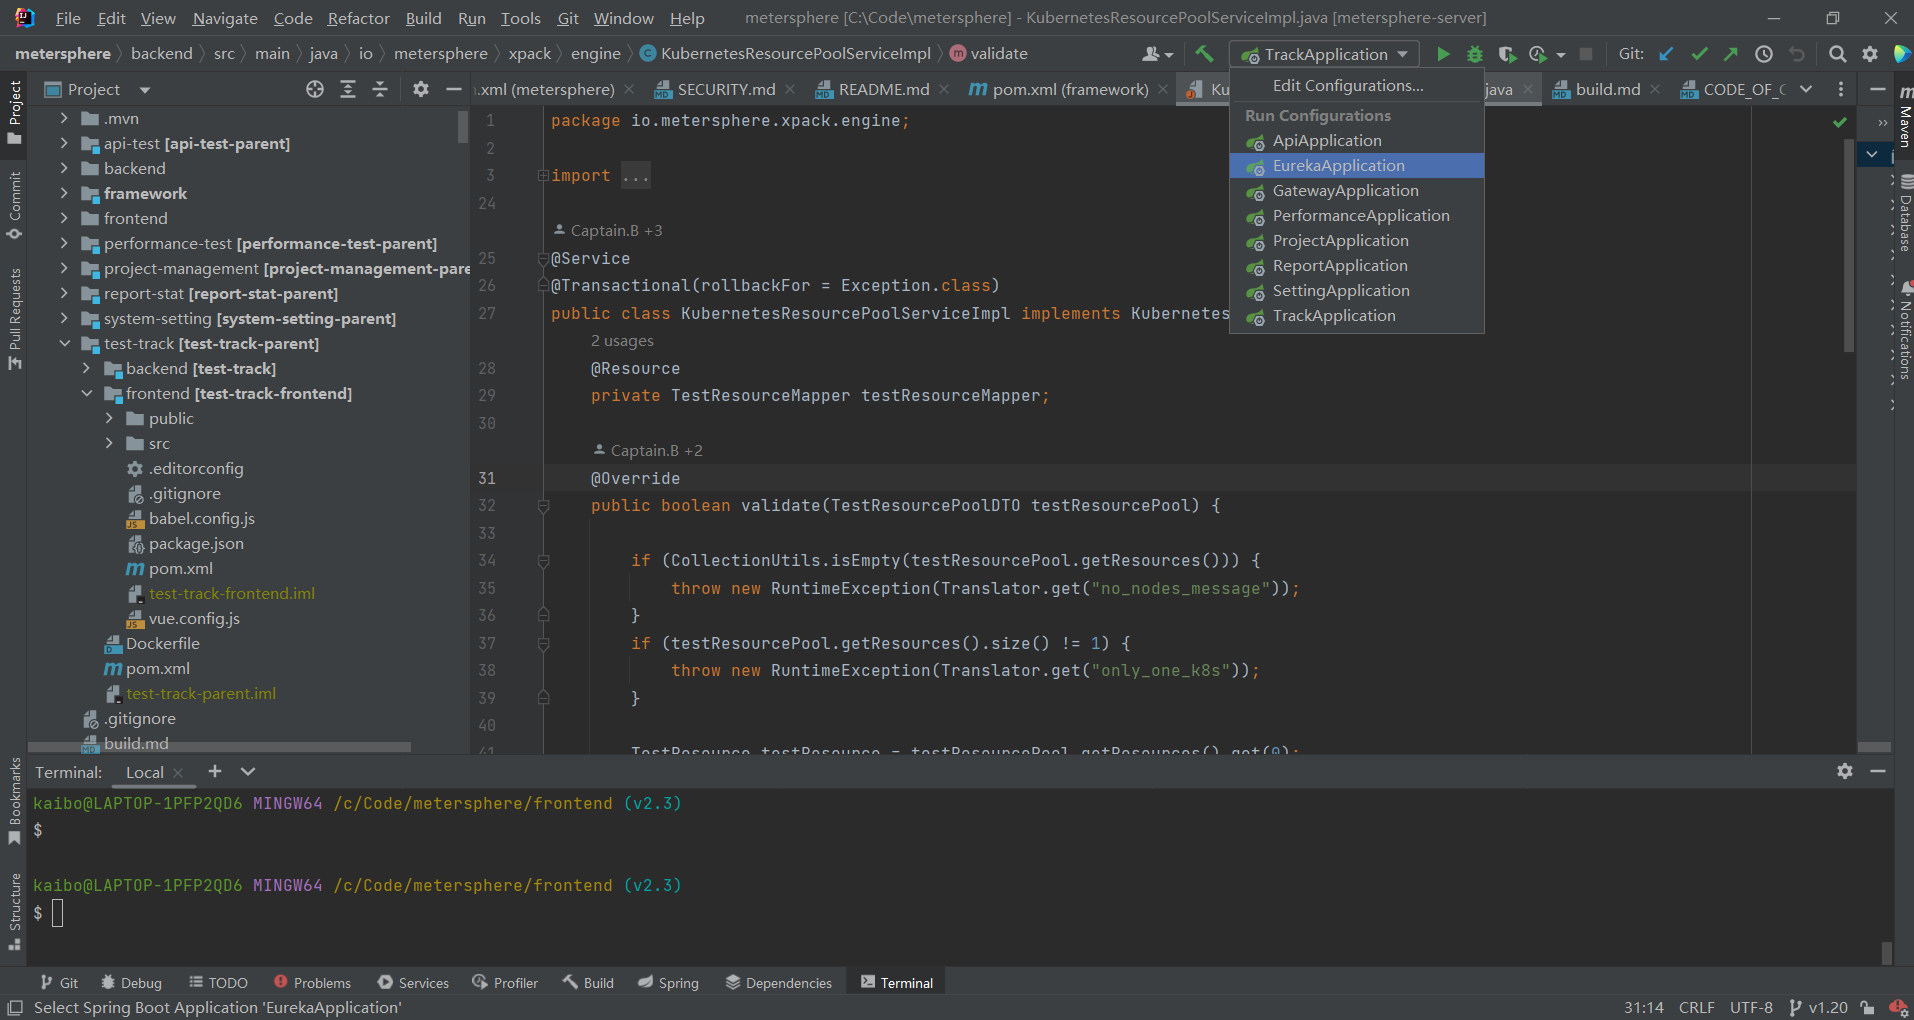1914x1020 pixels.
Task: Collapse the test-track module node
Action: tap(64, 343)
